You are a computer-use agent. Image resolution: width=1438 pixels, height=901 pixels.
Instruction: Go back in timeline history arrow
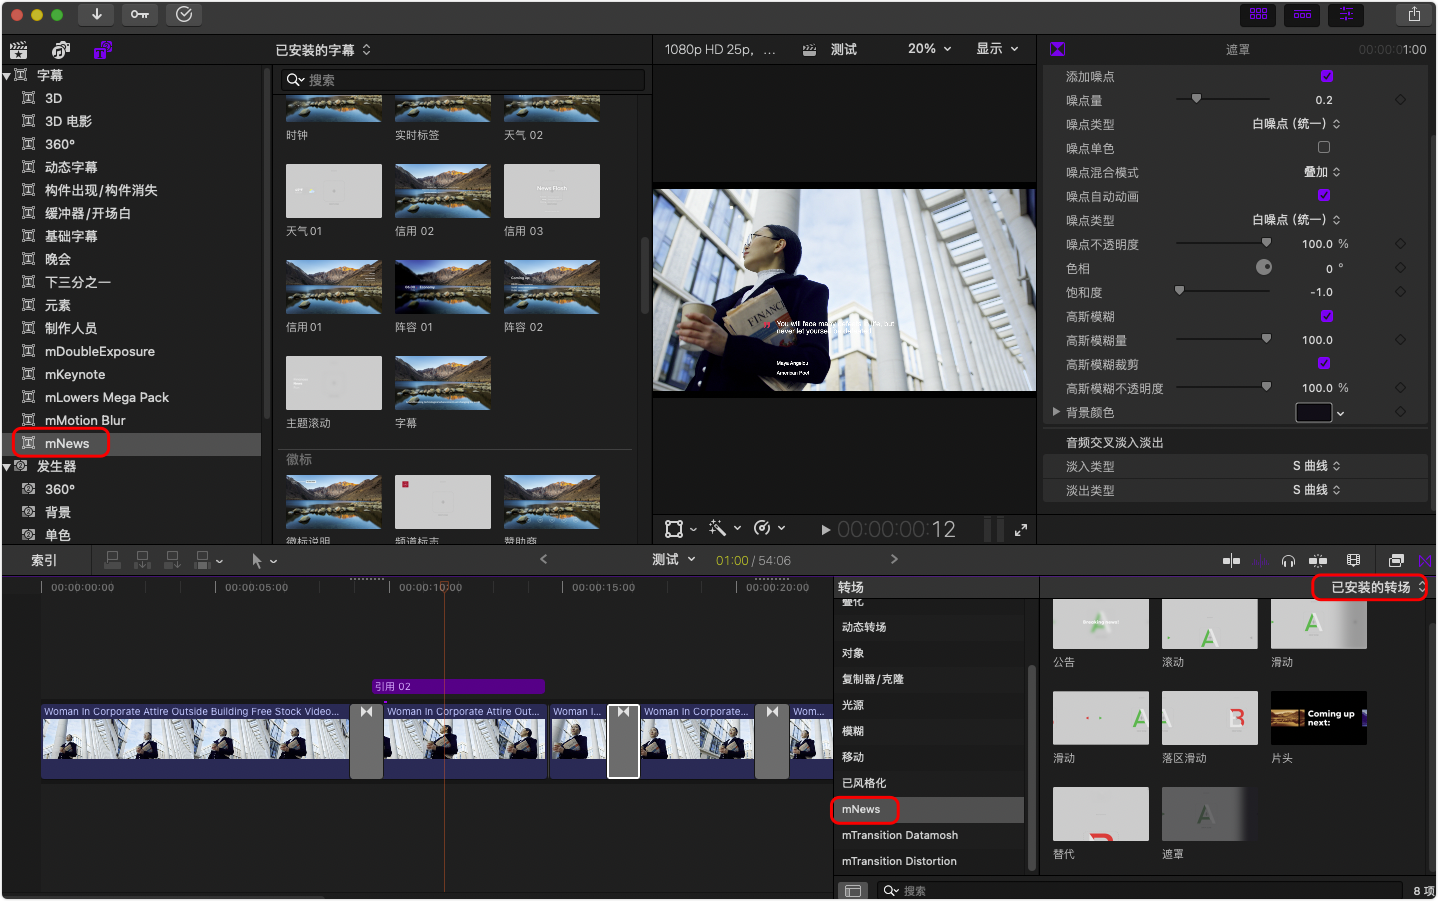tap(543, 559)
